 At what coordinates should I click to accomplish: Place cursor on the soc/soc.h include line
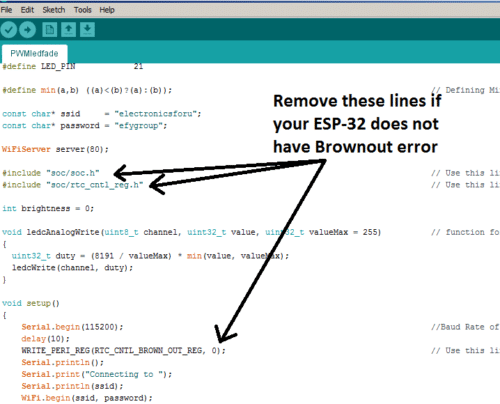(x=51, y=173)
